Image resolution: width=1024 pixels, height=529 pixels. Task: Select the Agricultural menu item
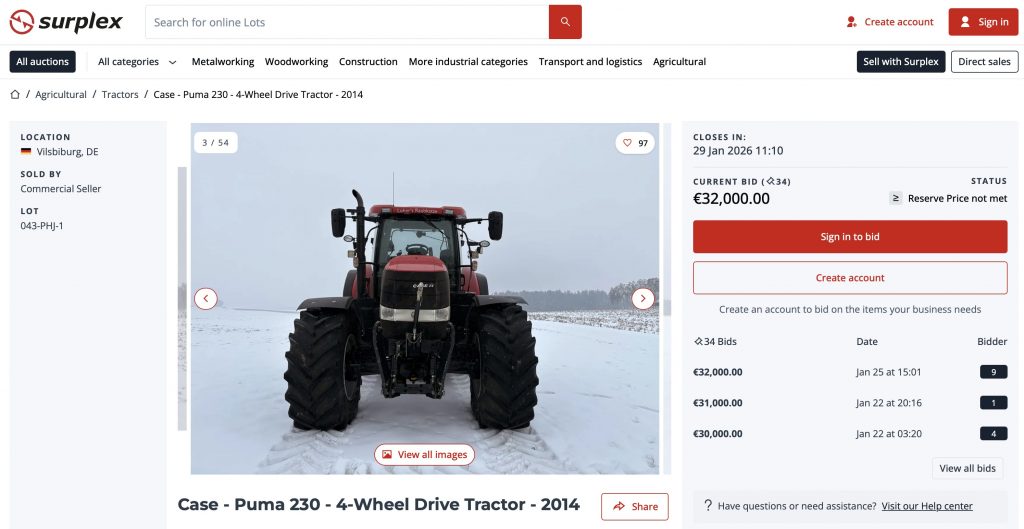tap(679, 62)
